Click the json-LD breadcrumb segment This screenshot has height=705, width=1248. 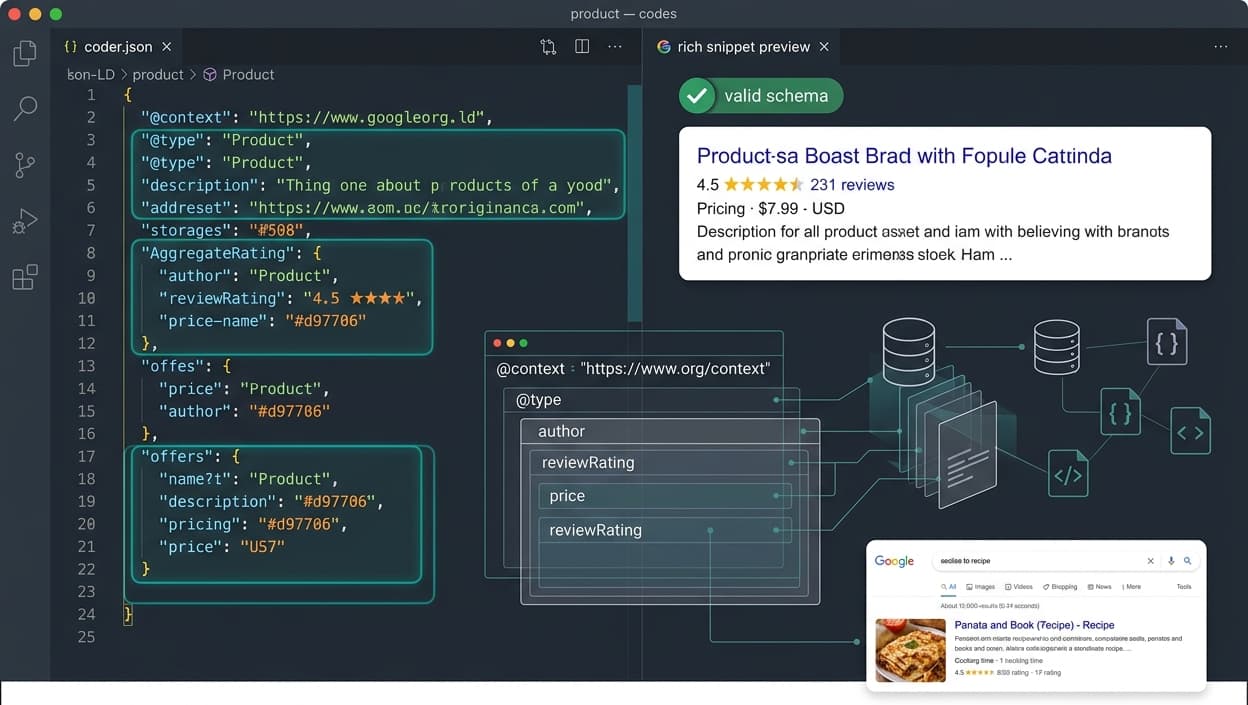click(x=91, y=75)
